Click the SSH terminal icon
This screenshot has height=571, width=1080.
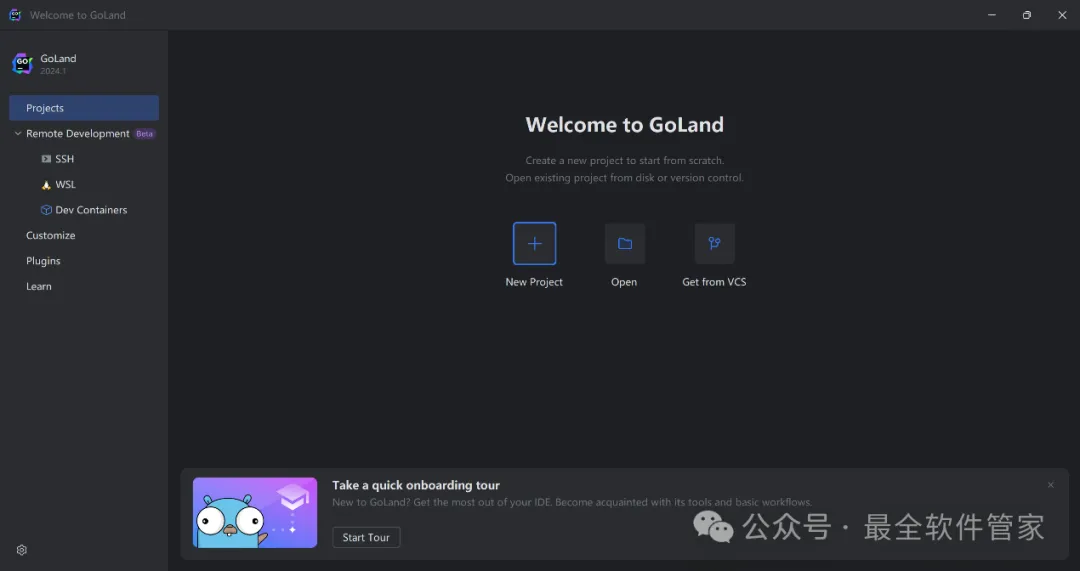pos(46,159)
